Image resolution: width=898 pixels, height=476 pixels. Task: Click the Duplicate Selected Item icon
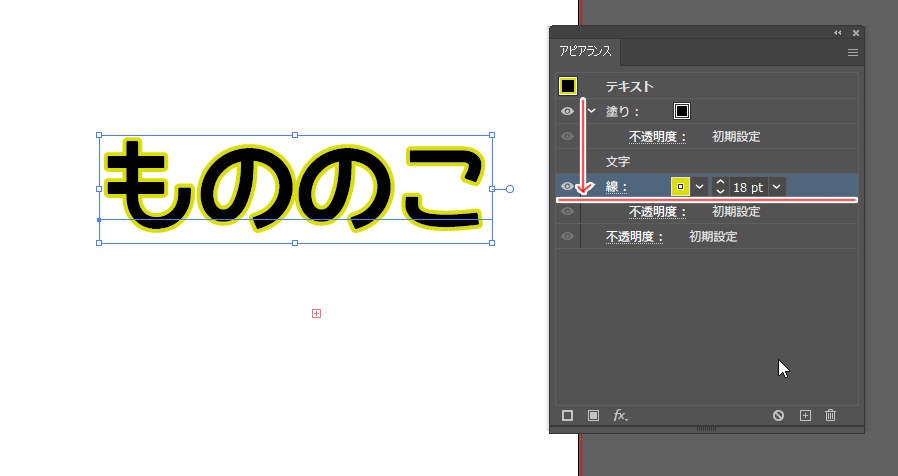point(805,415)
